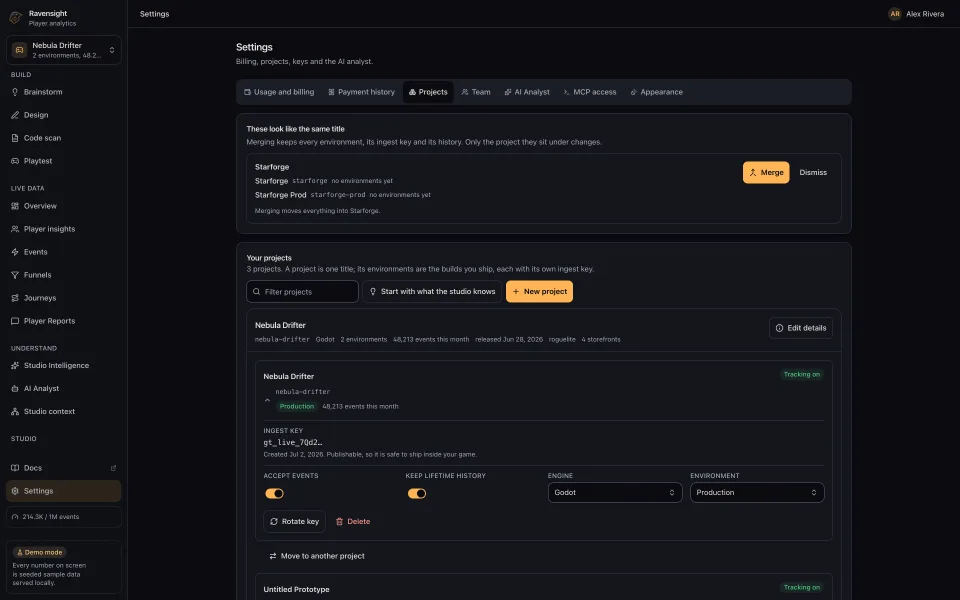Click the Journeys route icon
The height and width of the screenshot is (600, 960).
(x=15, y=298)
